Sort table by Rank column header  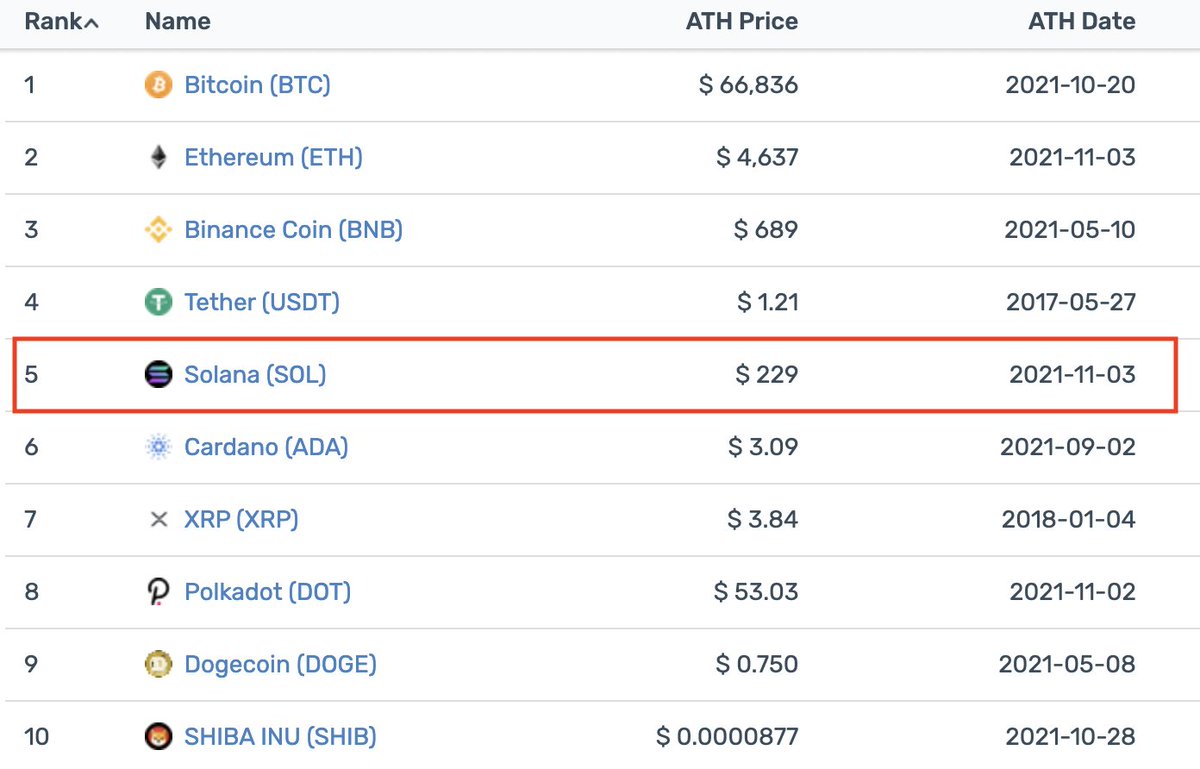[x=61, y=22]
